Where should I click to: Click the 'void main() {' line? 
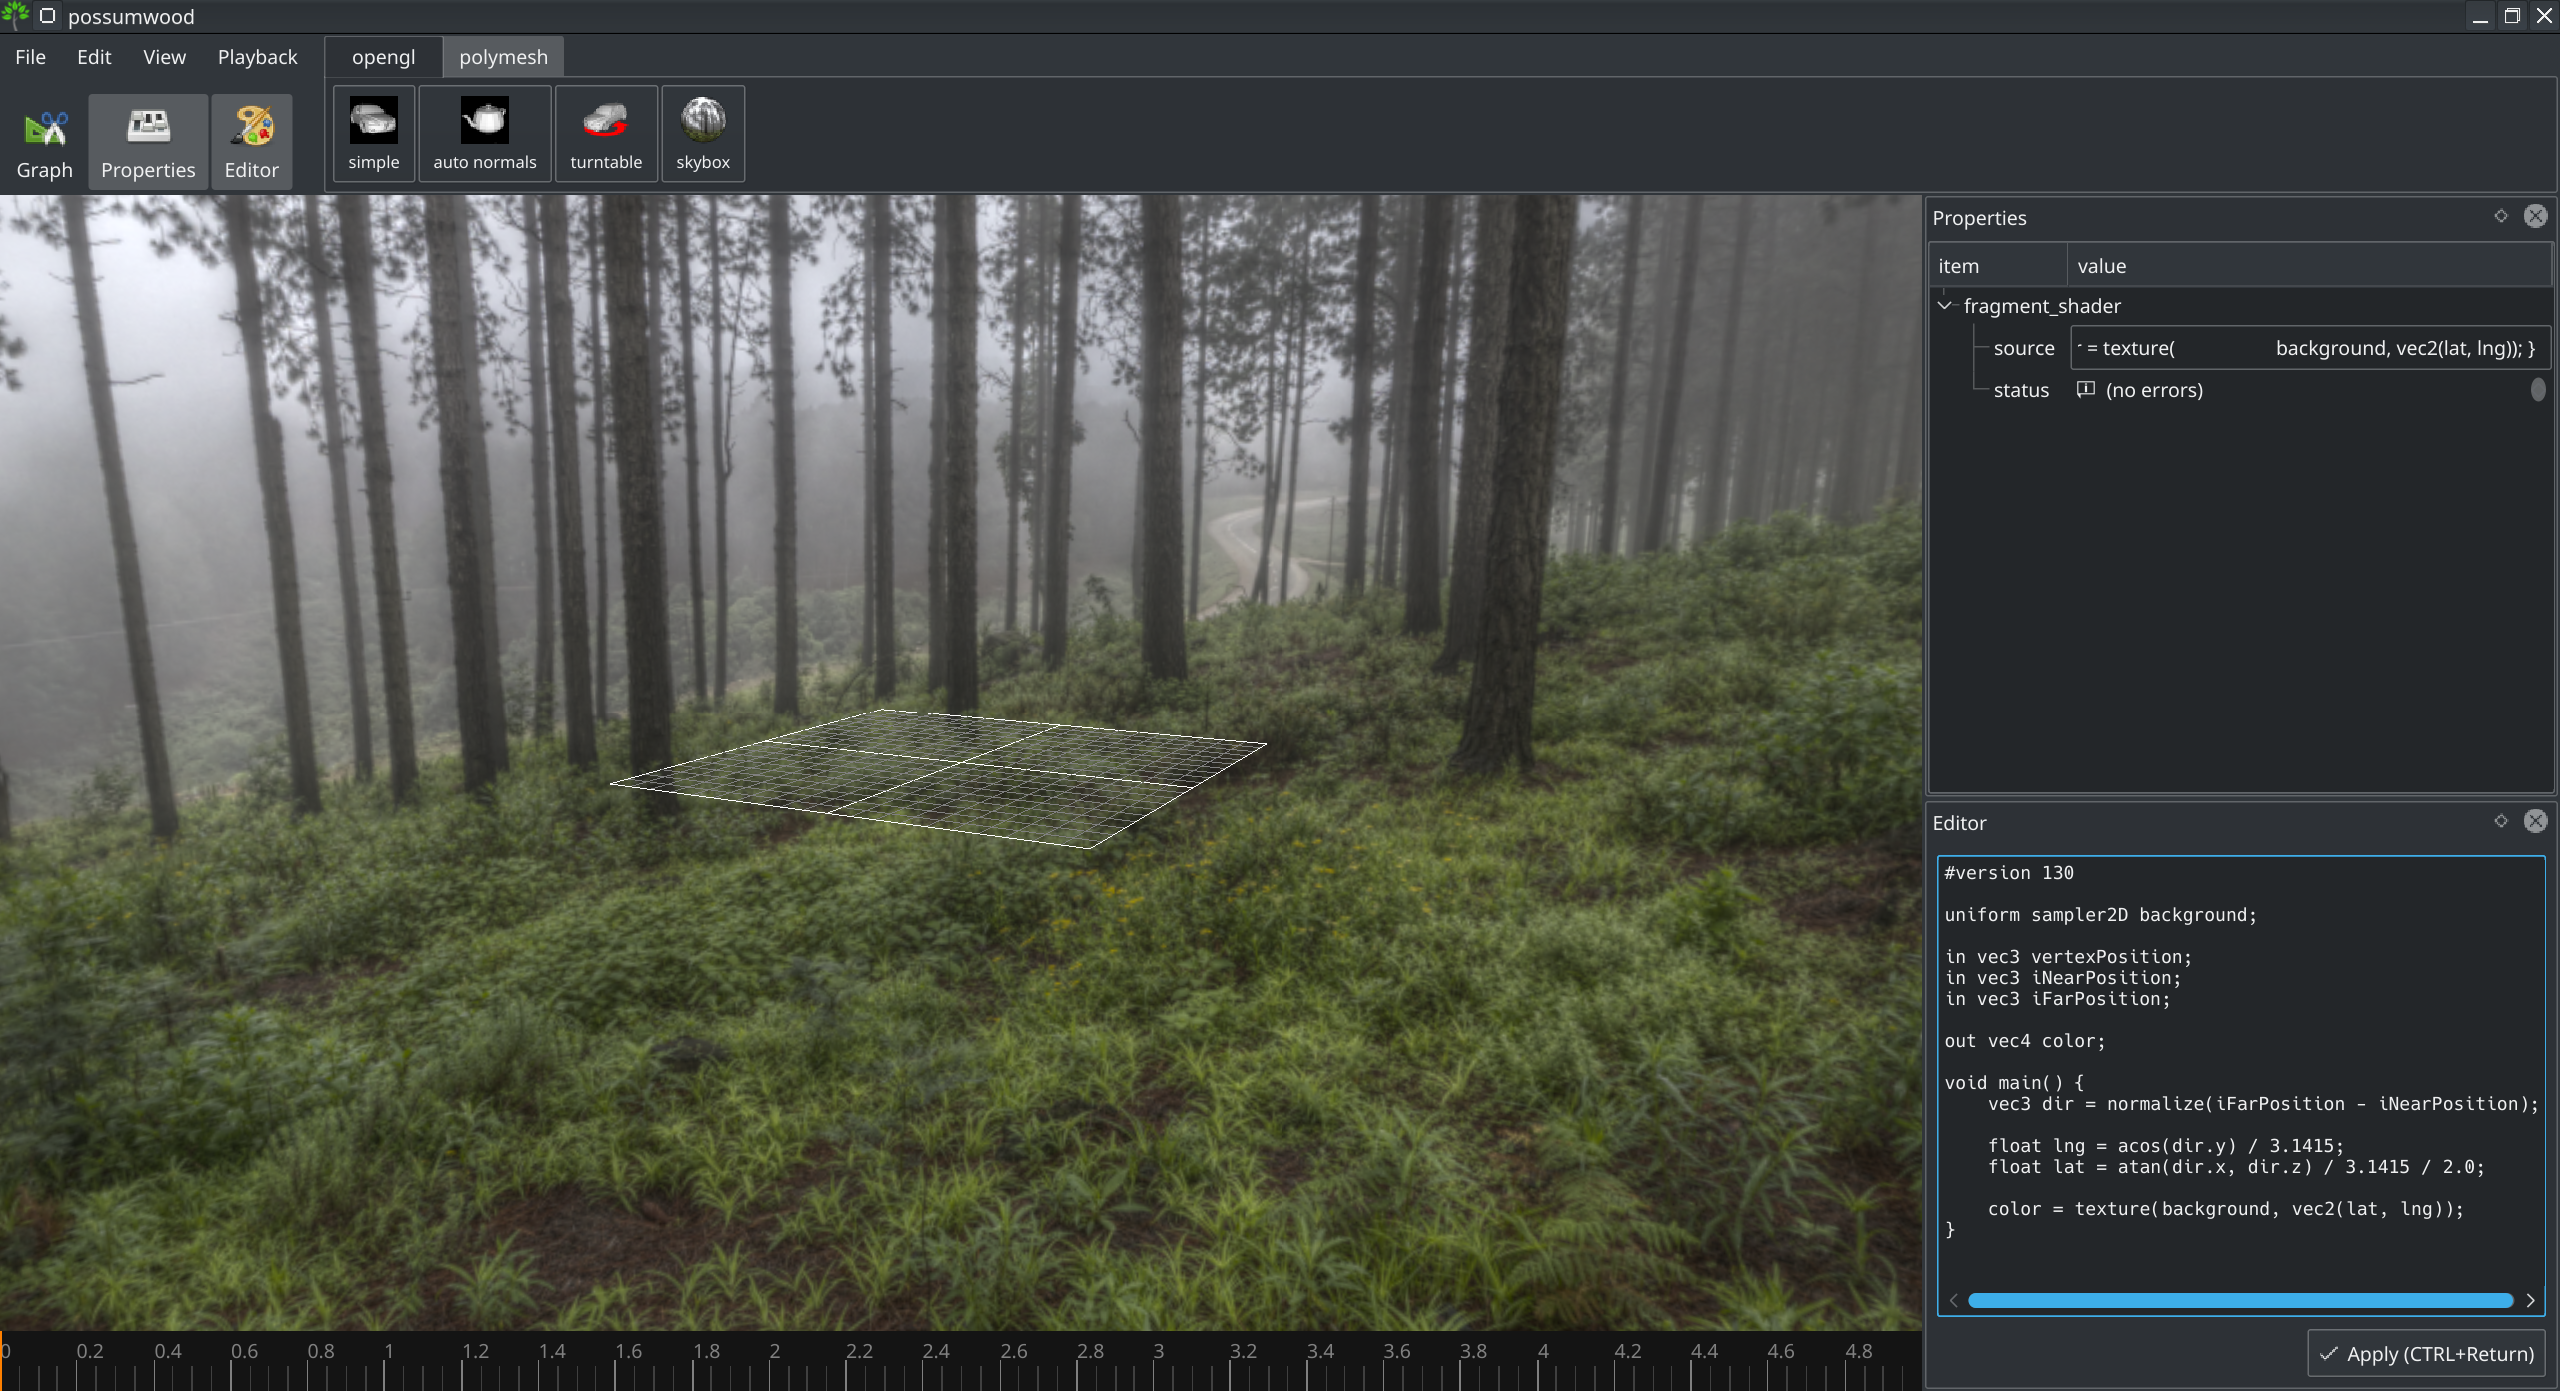2014,1083
